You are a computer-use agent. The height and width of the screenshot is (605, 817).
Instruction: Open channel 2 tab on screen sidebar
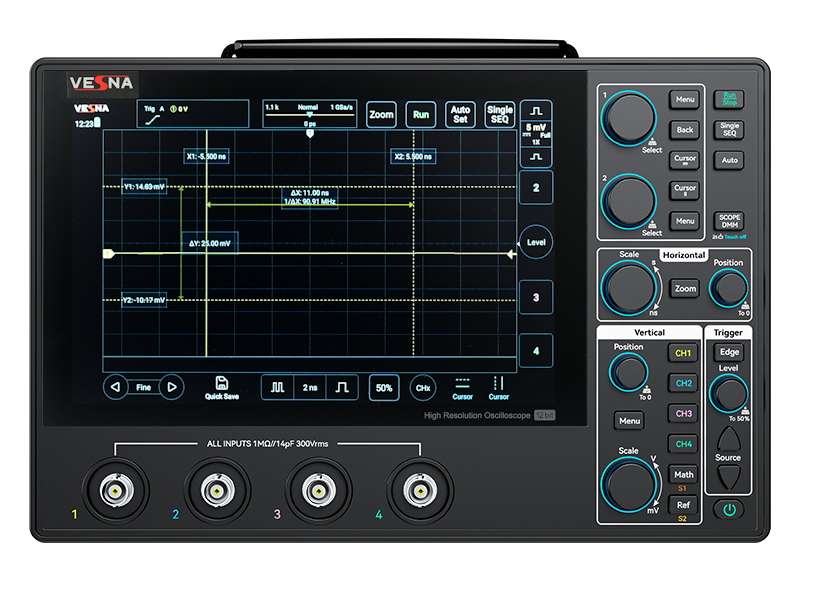[x=536, y=187]
